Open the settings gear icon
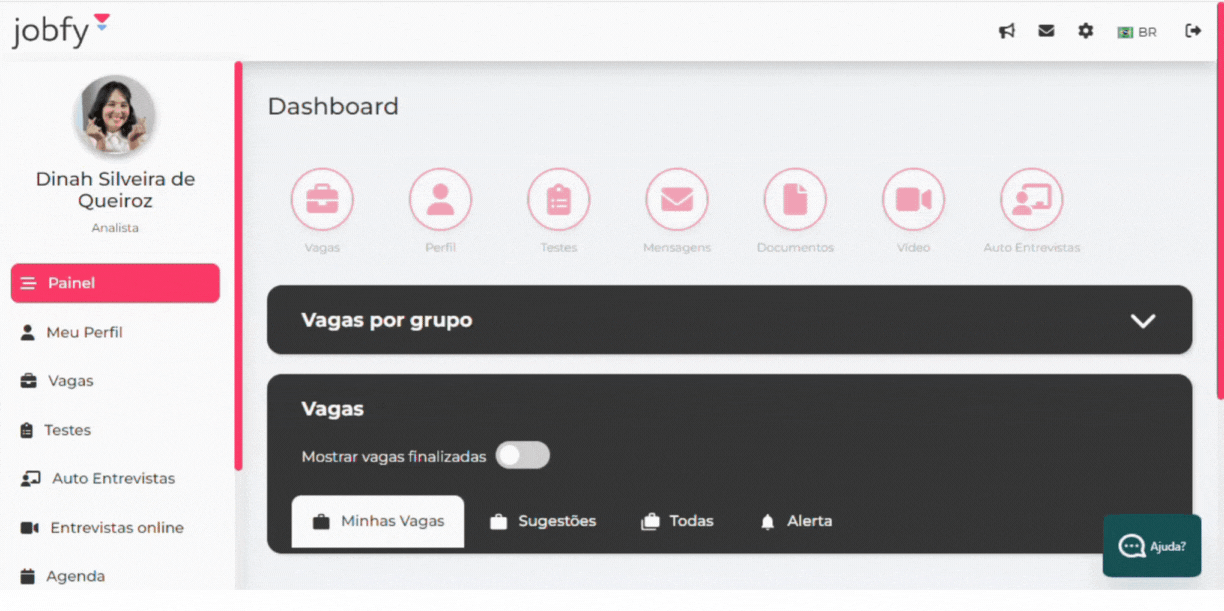Screen dimensions: 1224x611 (x=1085, y=31)
